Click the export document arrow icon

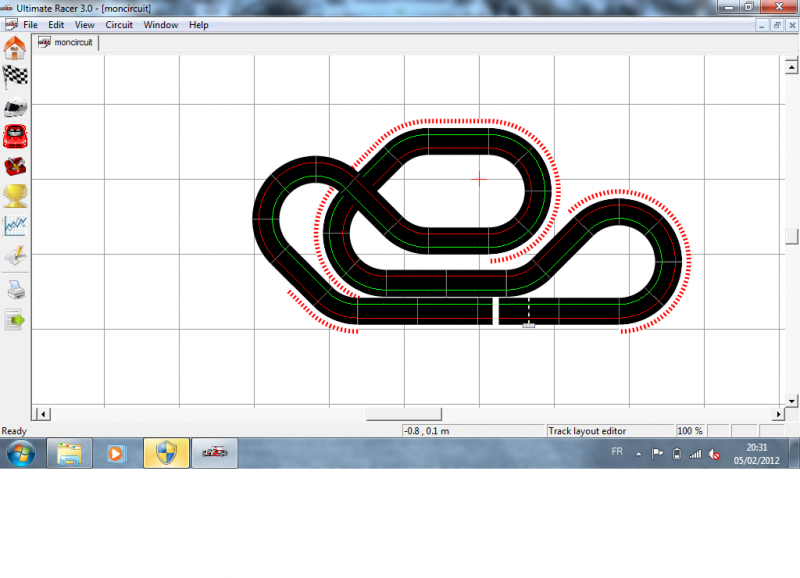coord(15,320)
